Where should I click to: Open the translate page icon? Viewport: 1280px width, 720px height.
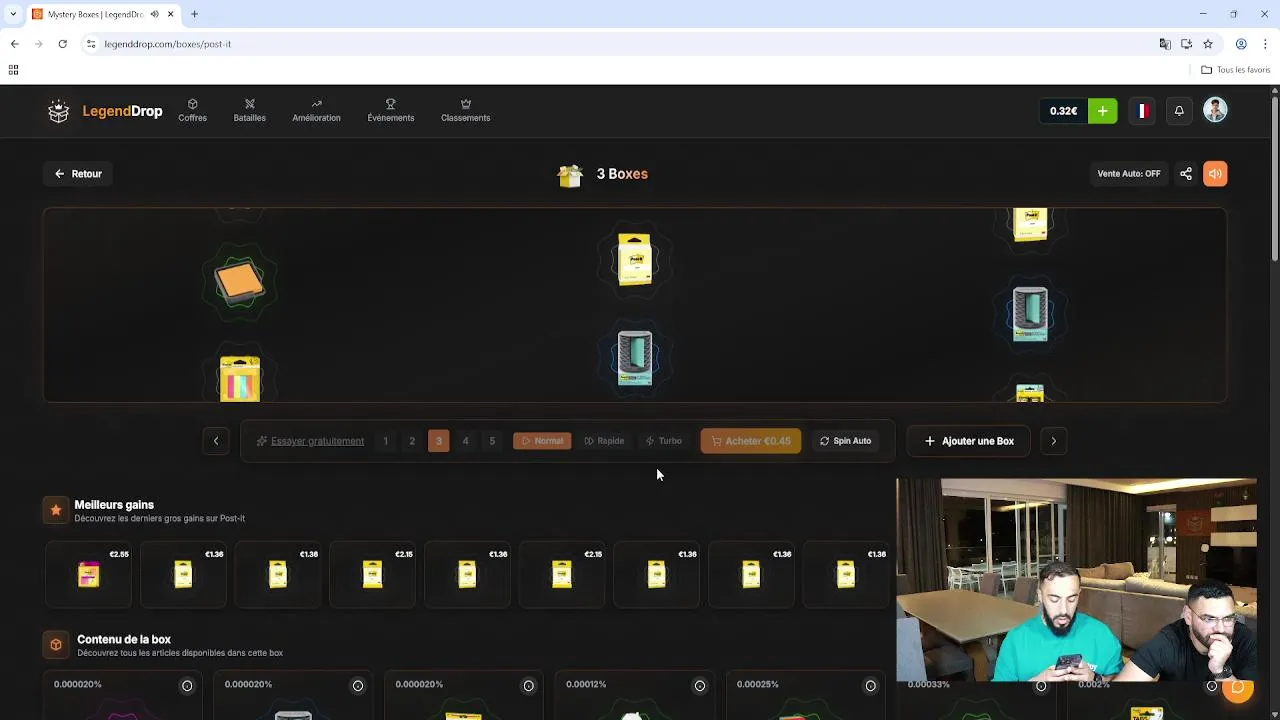coord(1165,44)
